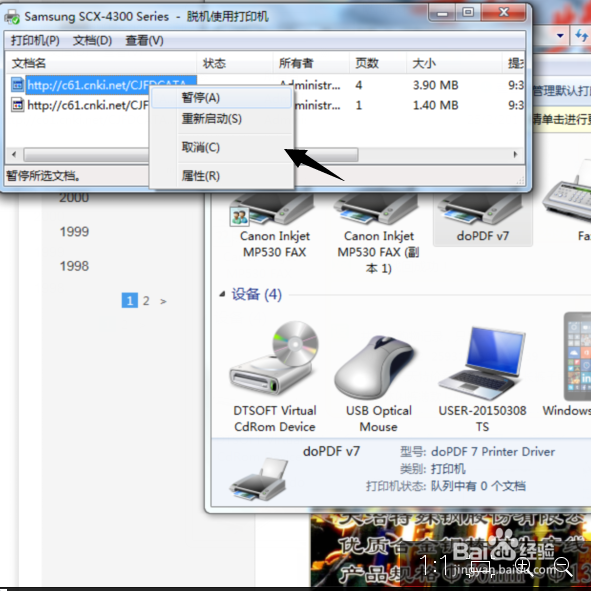Viewport: 591px width, 591px height.
Task: Select the second print job document icon
Action: pos(17,105)
